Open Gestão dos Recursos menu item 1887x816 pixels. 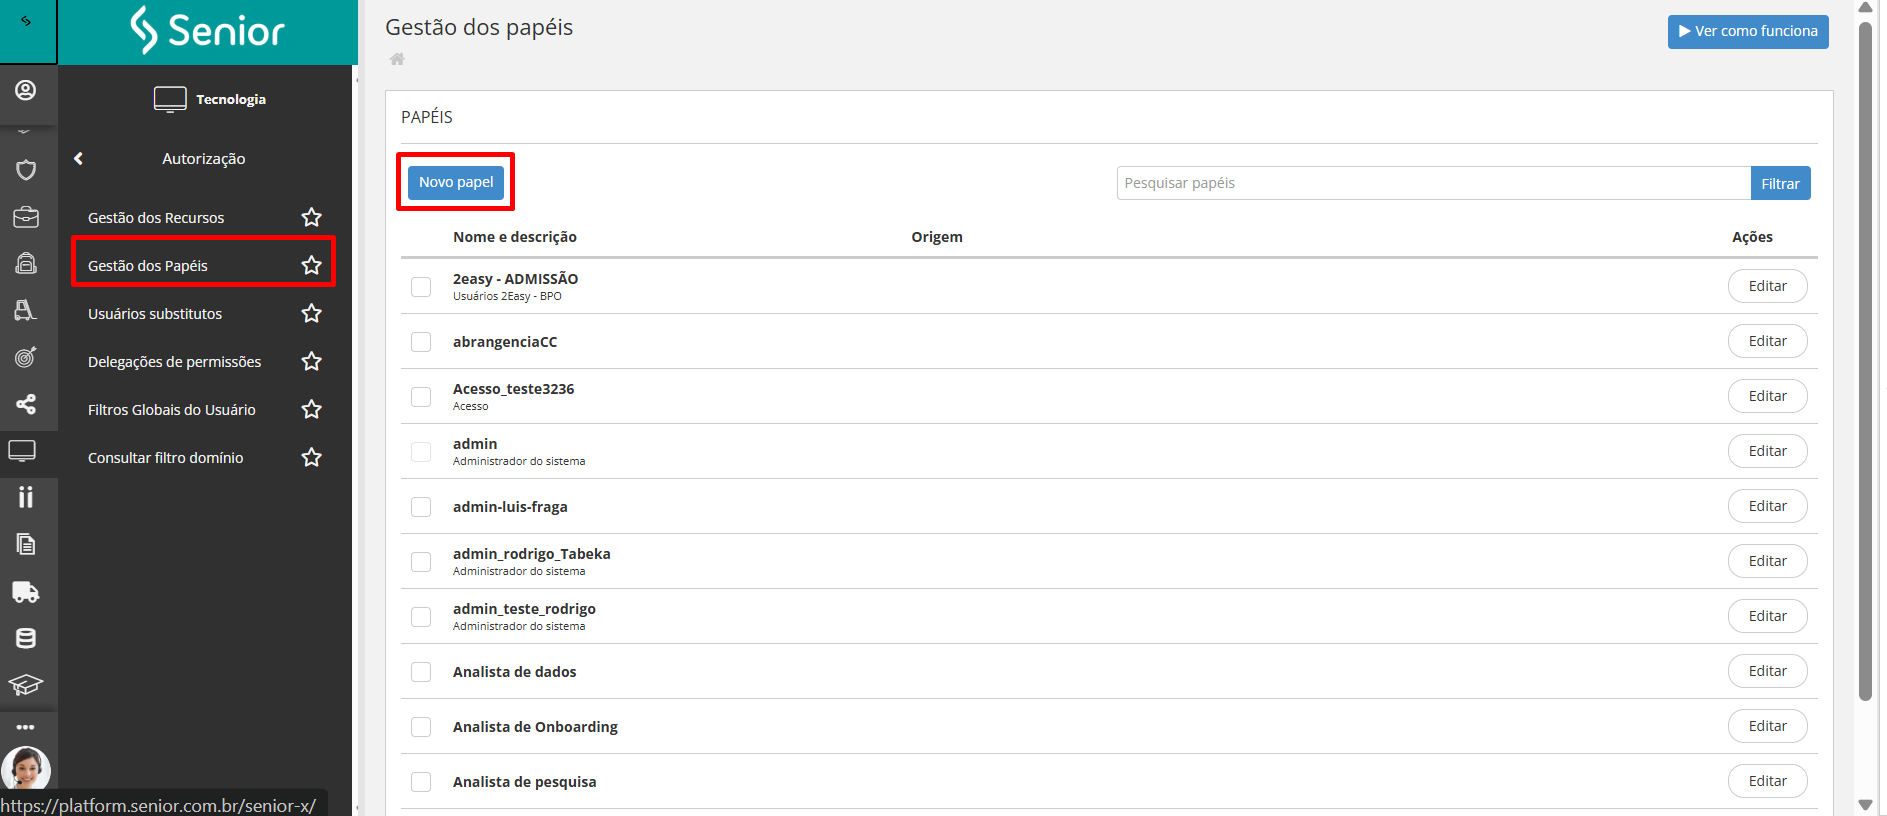[x=156, y=218]
